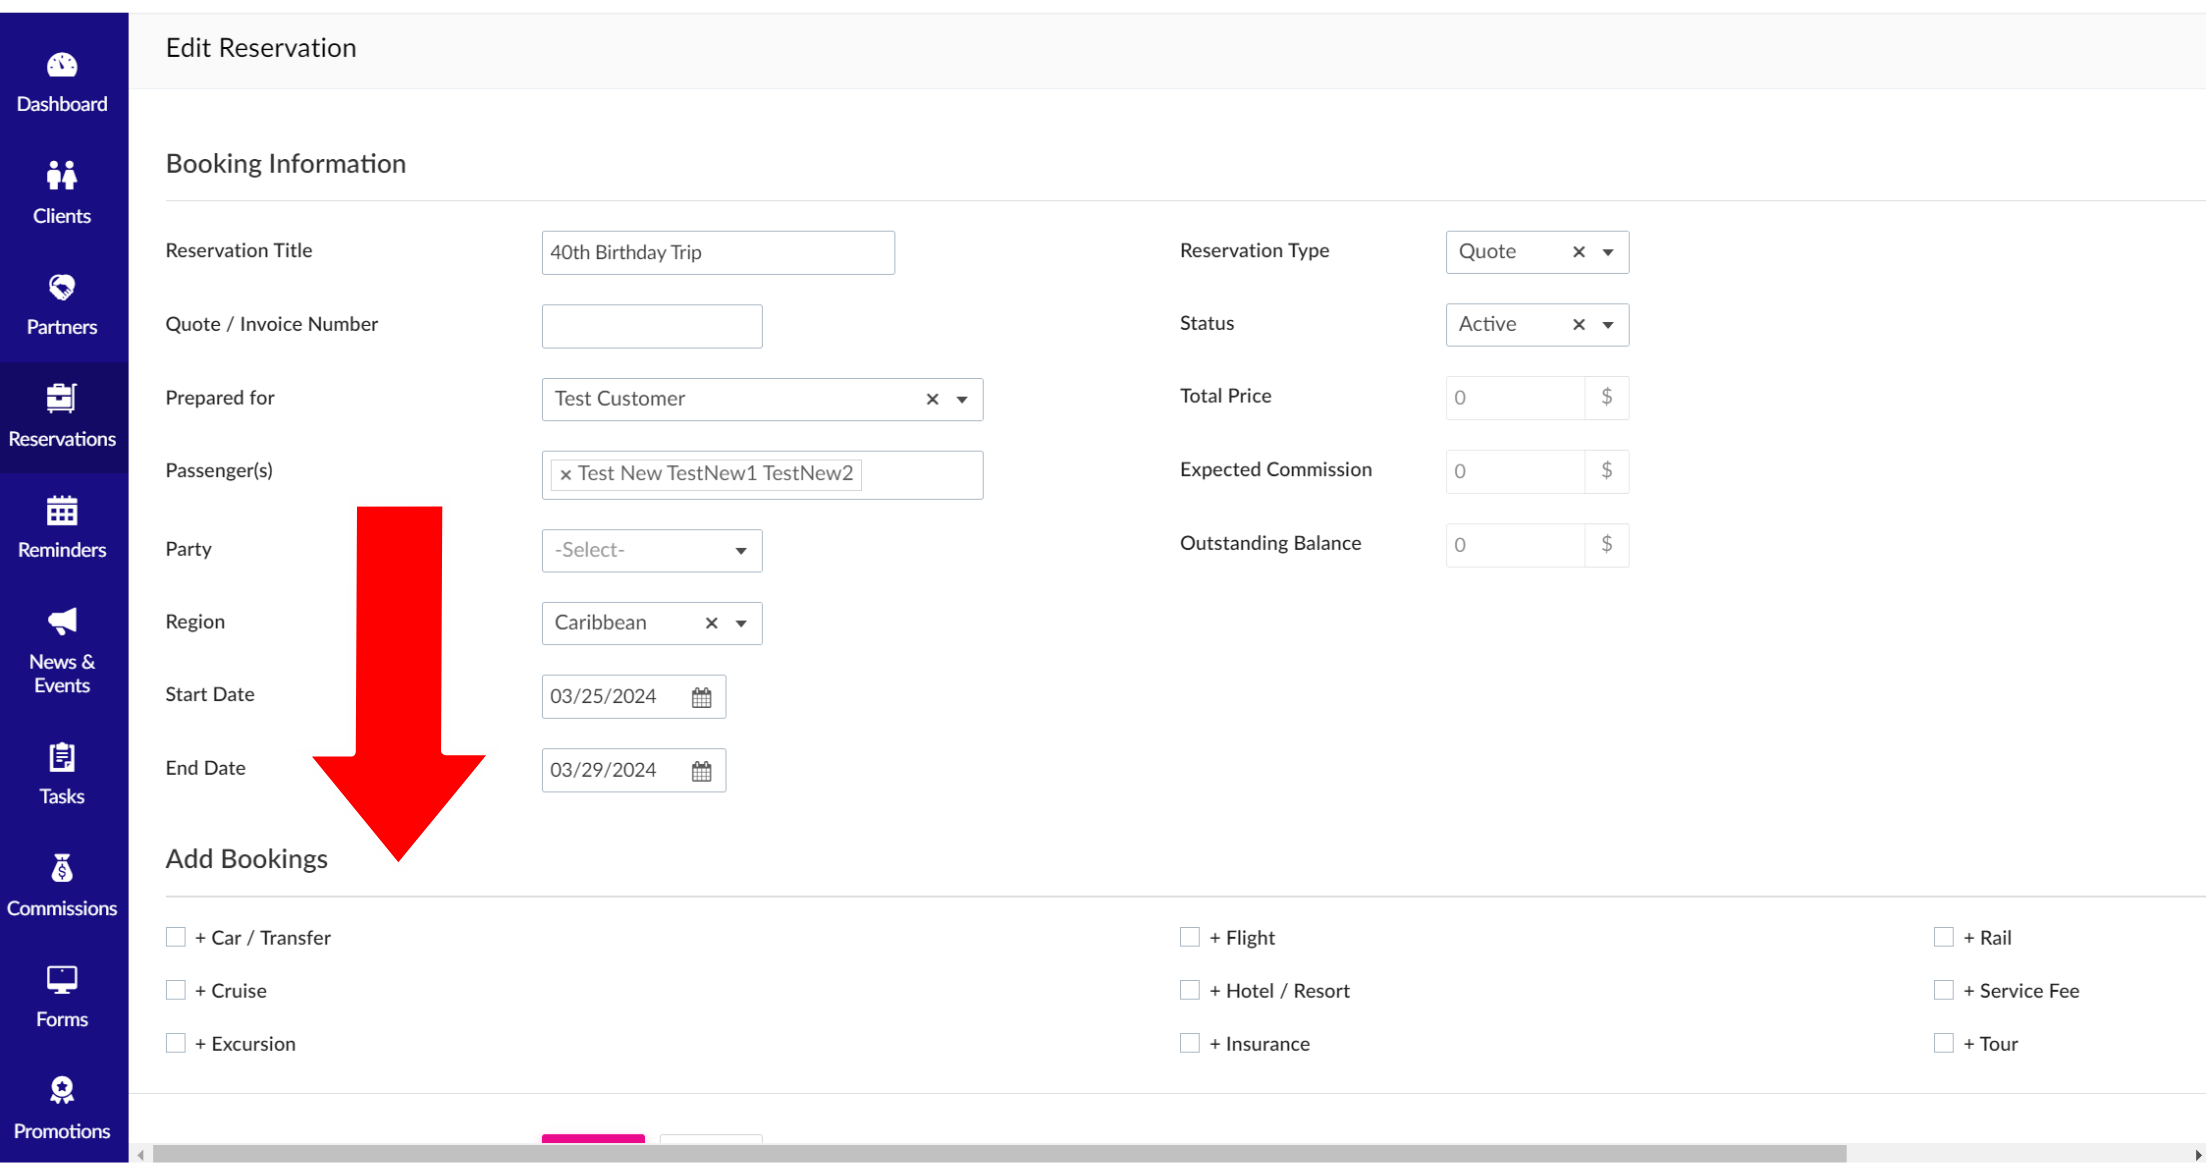Image resolution: width=2206 pixels, height=1174 pixels.
Task: Open Start Date calendar picker icon
Action: click(x=701, y=697)
